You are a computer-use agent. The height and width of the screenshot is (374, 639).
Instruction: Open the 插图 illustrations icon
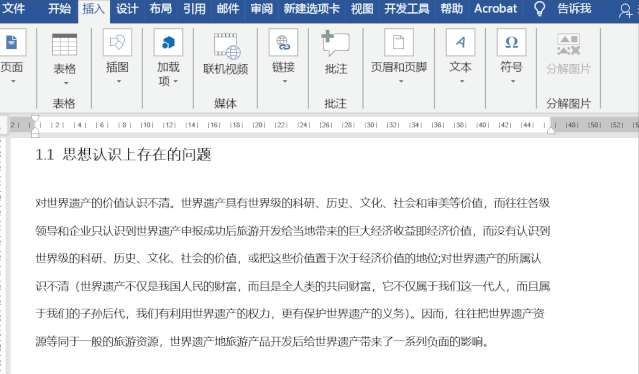(117, 42)
